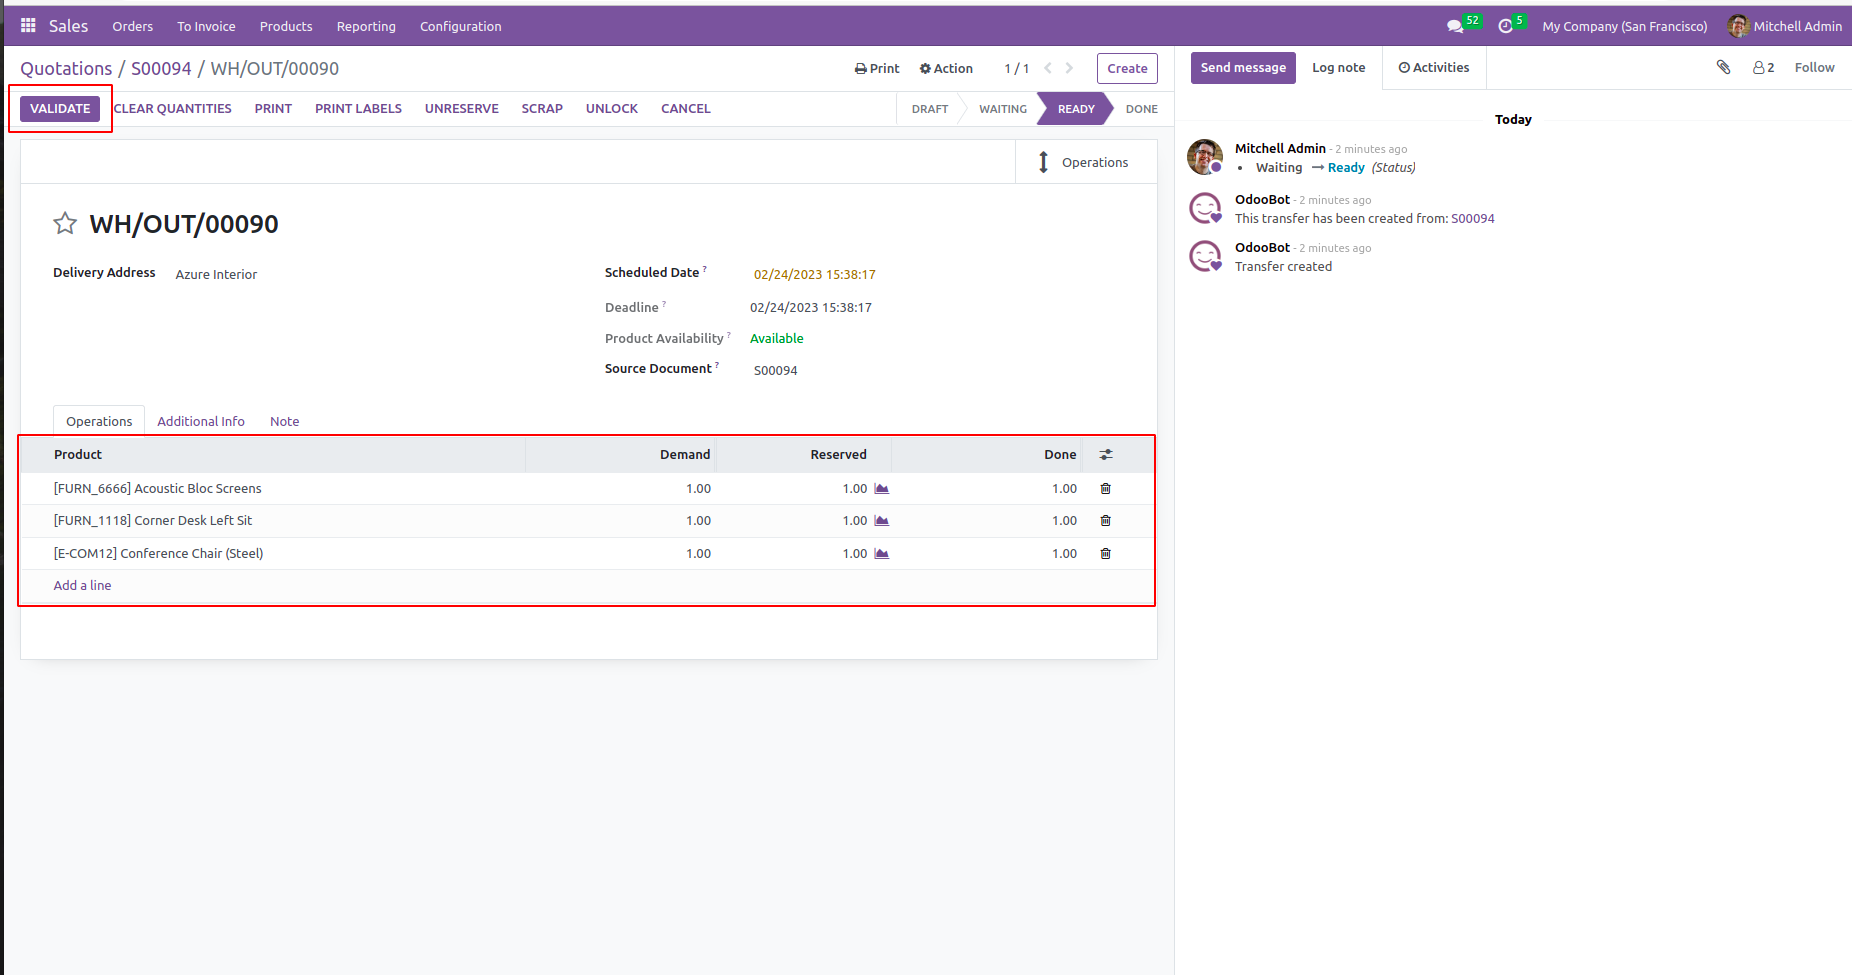Click the Done stage in status bar
Image resolution: width=1852 pixels, height=975 pixels.
[x=1141, y=109]
